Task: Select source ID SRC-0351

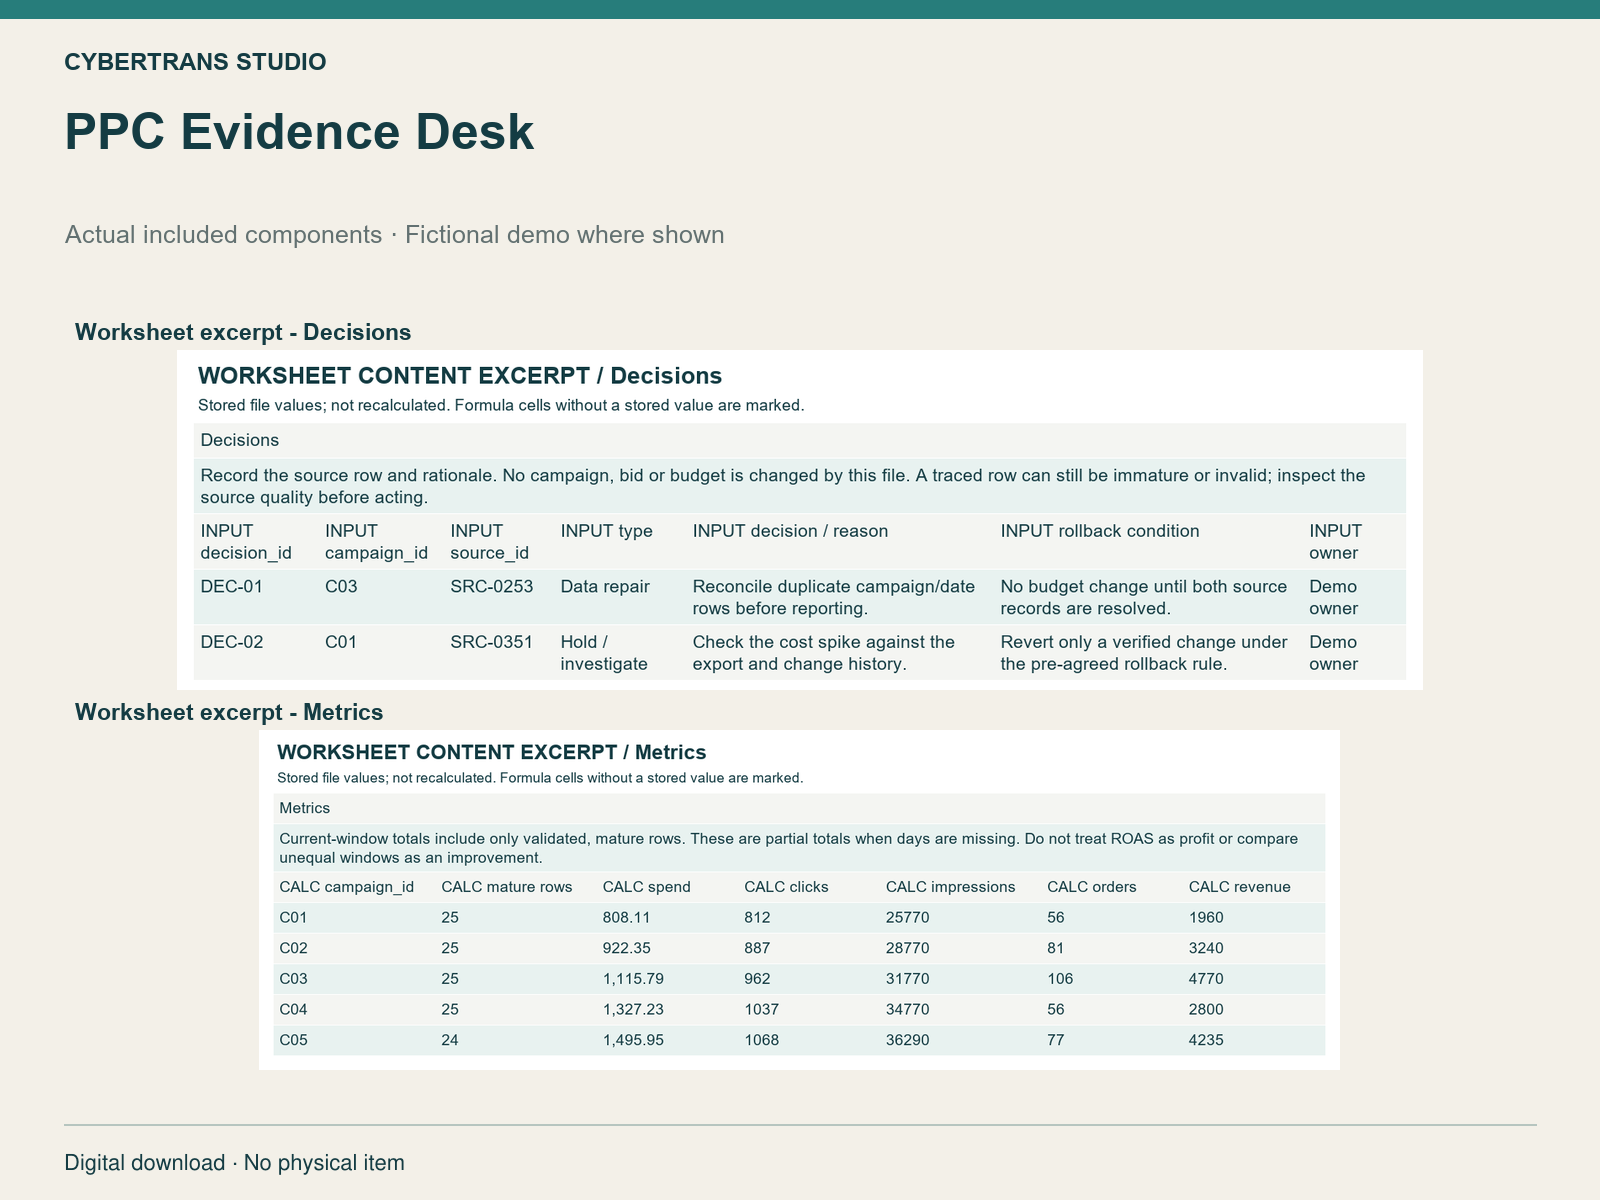Action: point(492,642)
